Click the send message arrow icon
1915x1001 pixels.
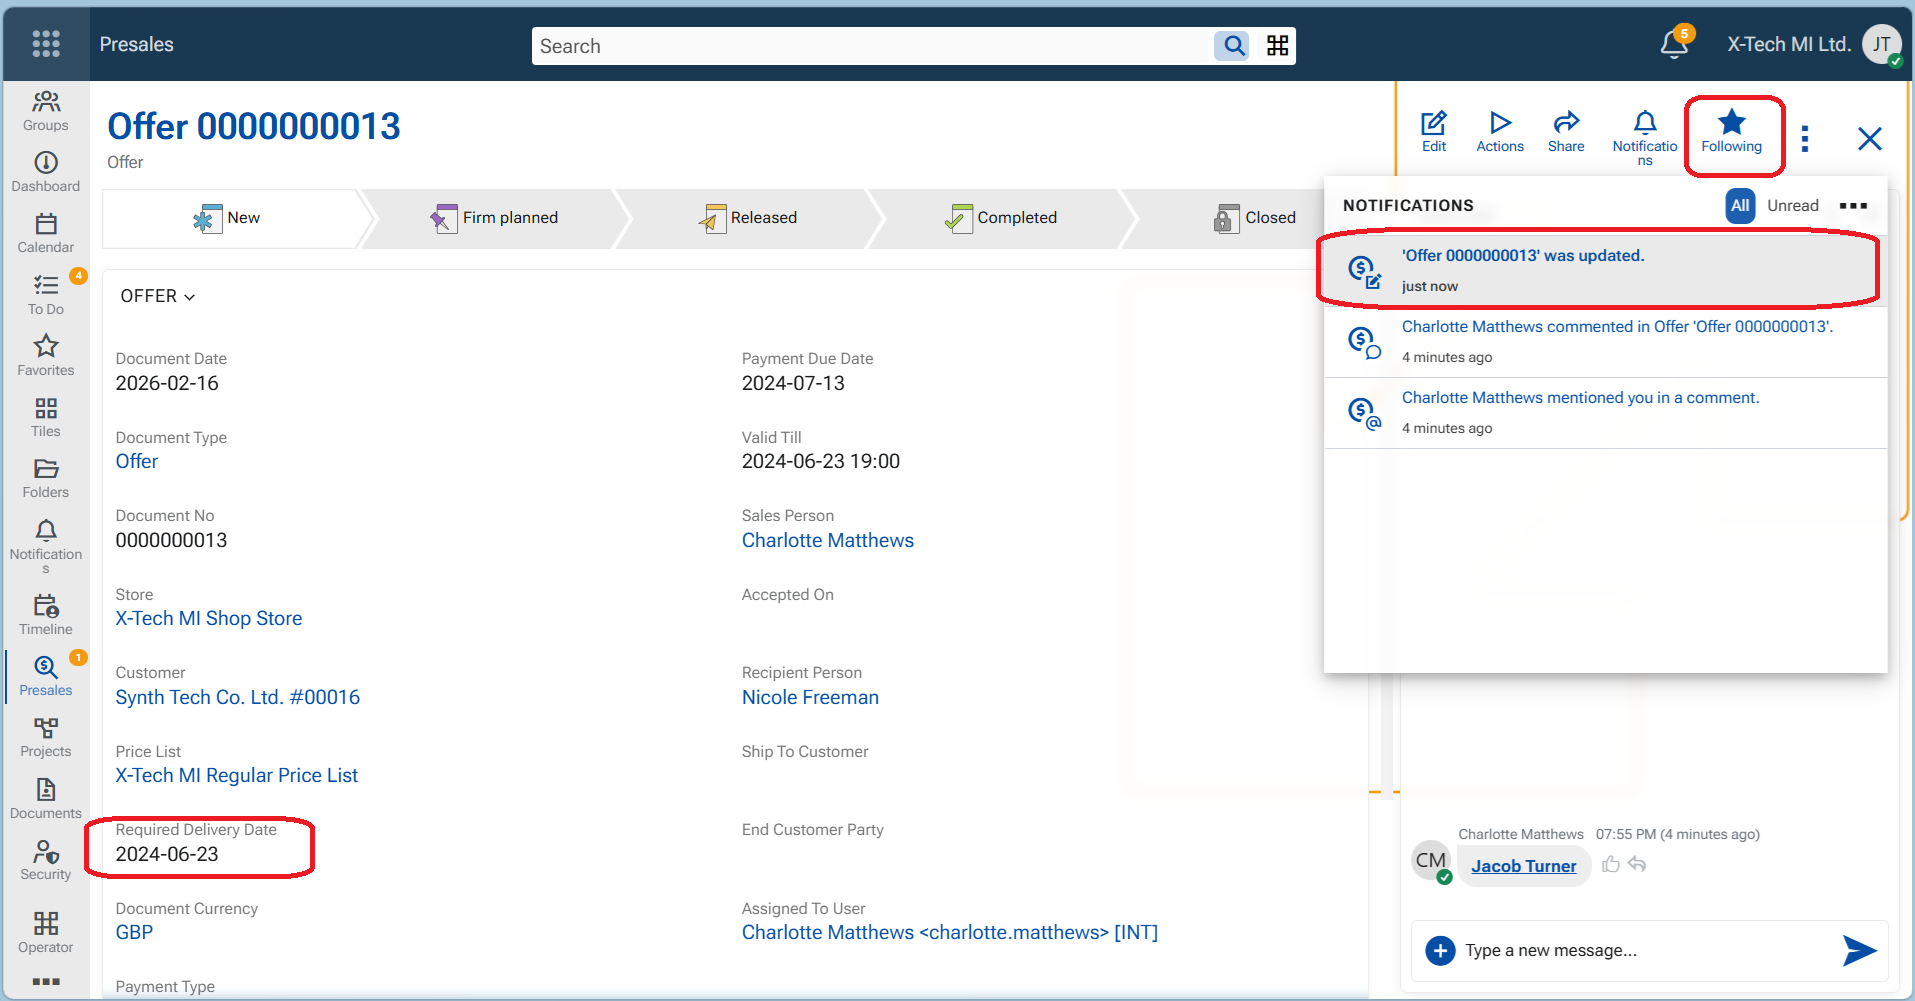point(1858,950)
